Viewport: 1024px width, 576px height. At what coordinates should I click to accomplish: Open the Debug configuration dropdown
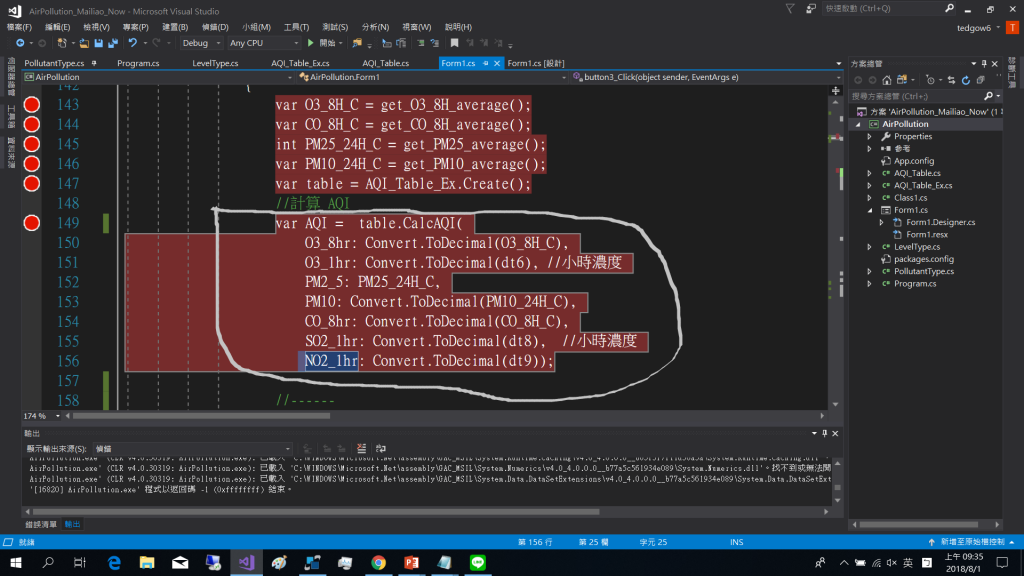(x=201, y=43)
